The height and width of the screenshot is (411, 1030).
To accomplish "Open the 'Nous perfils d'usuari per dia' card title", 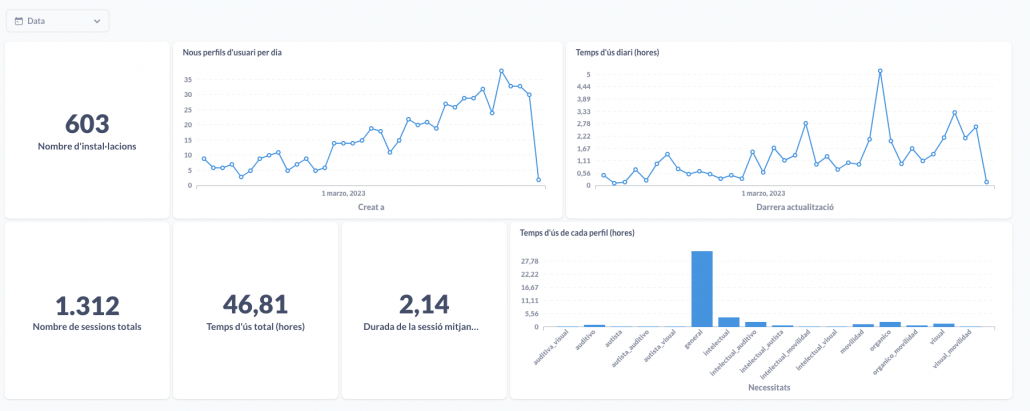I will coord(231,52).
